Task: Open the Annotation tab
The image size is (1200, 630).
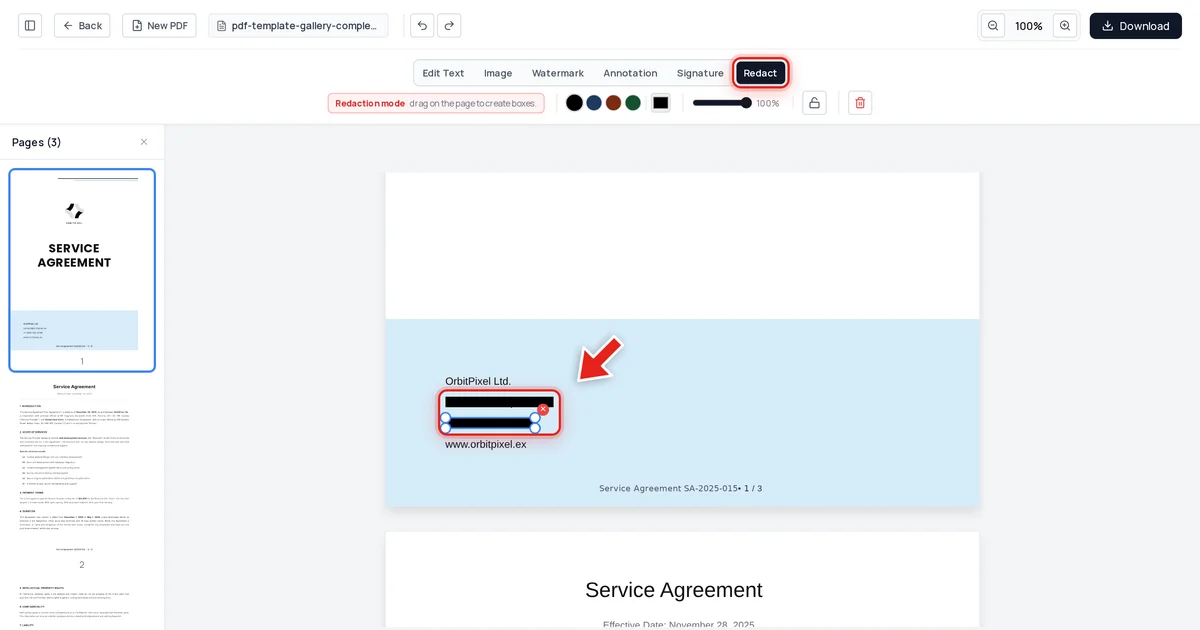Action: [x=630, y=73]
